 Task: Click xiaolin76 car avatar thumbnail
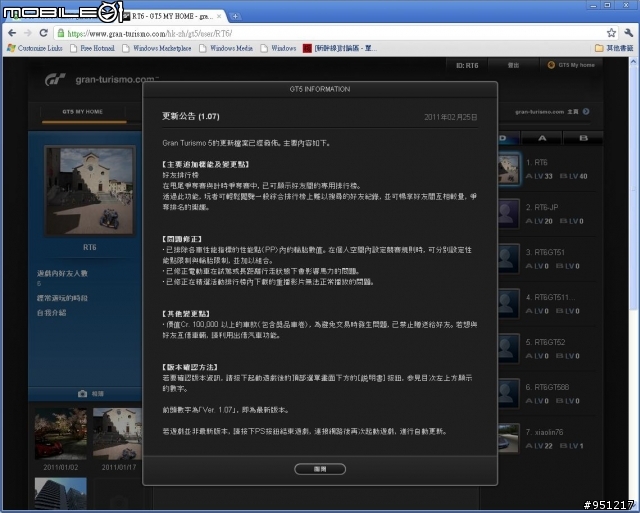click(509, 438)
